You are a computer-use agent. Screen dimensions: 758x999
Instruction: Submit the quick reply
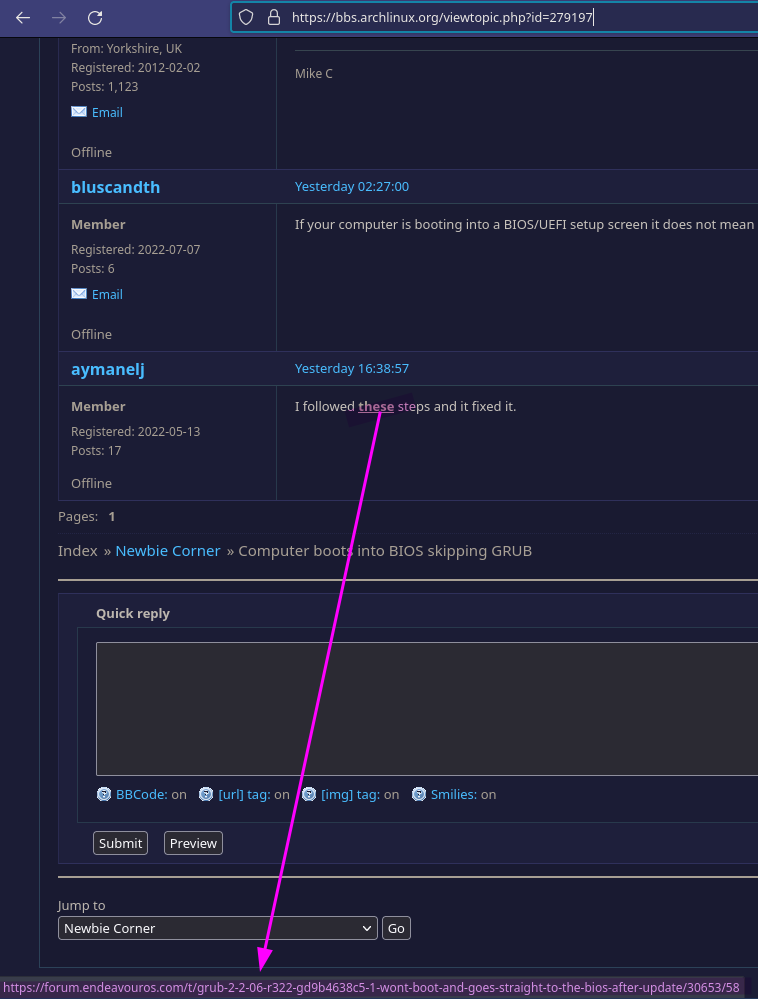click(120, 843)
